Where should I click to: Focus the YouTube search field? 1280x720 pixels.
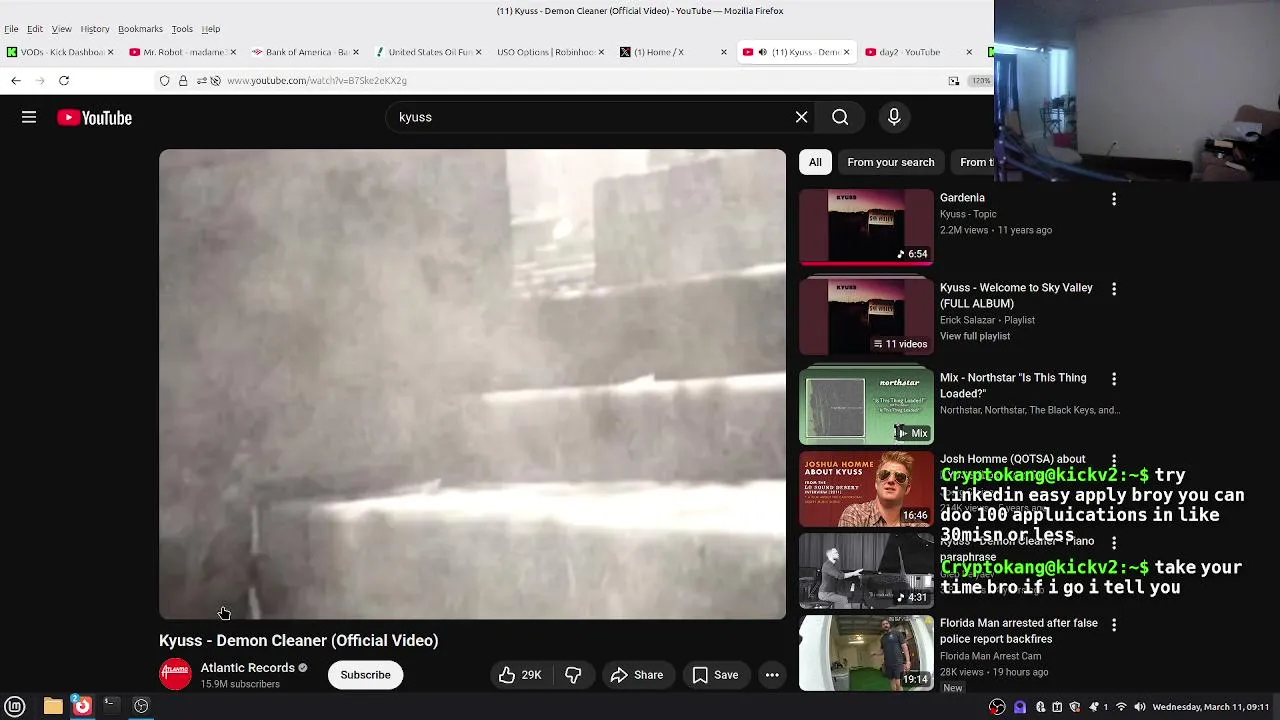tap(590, 118)
